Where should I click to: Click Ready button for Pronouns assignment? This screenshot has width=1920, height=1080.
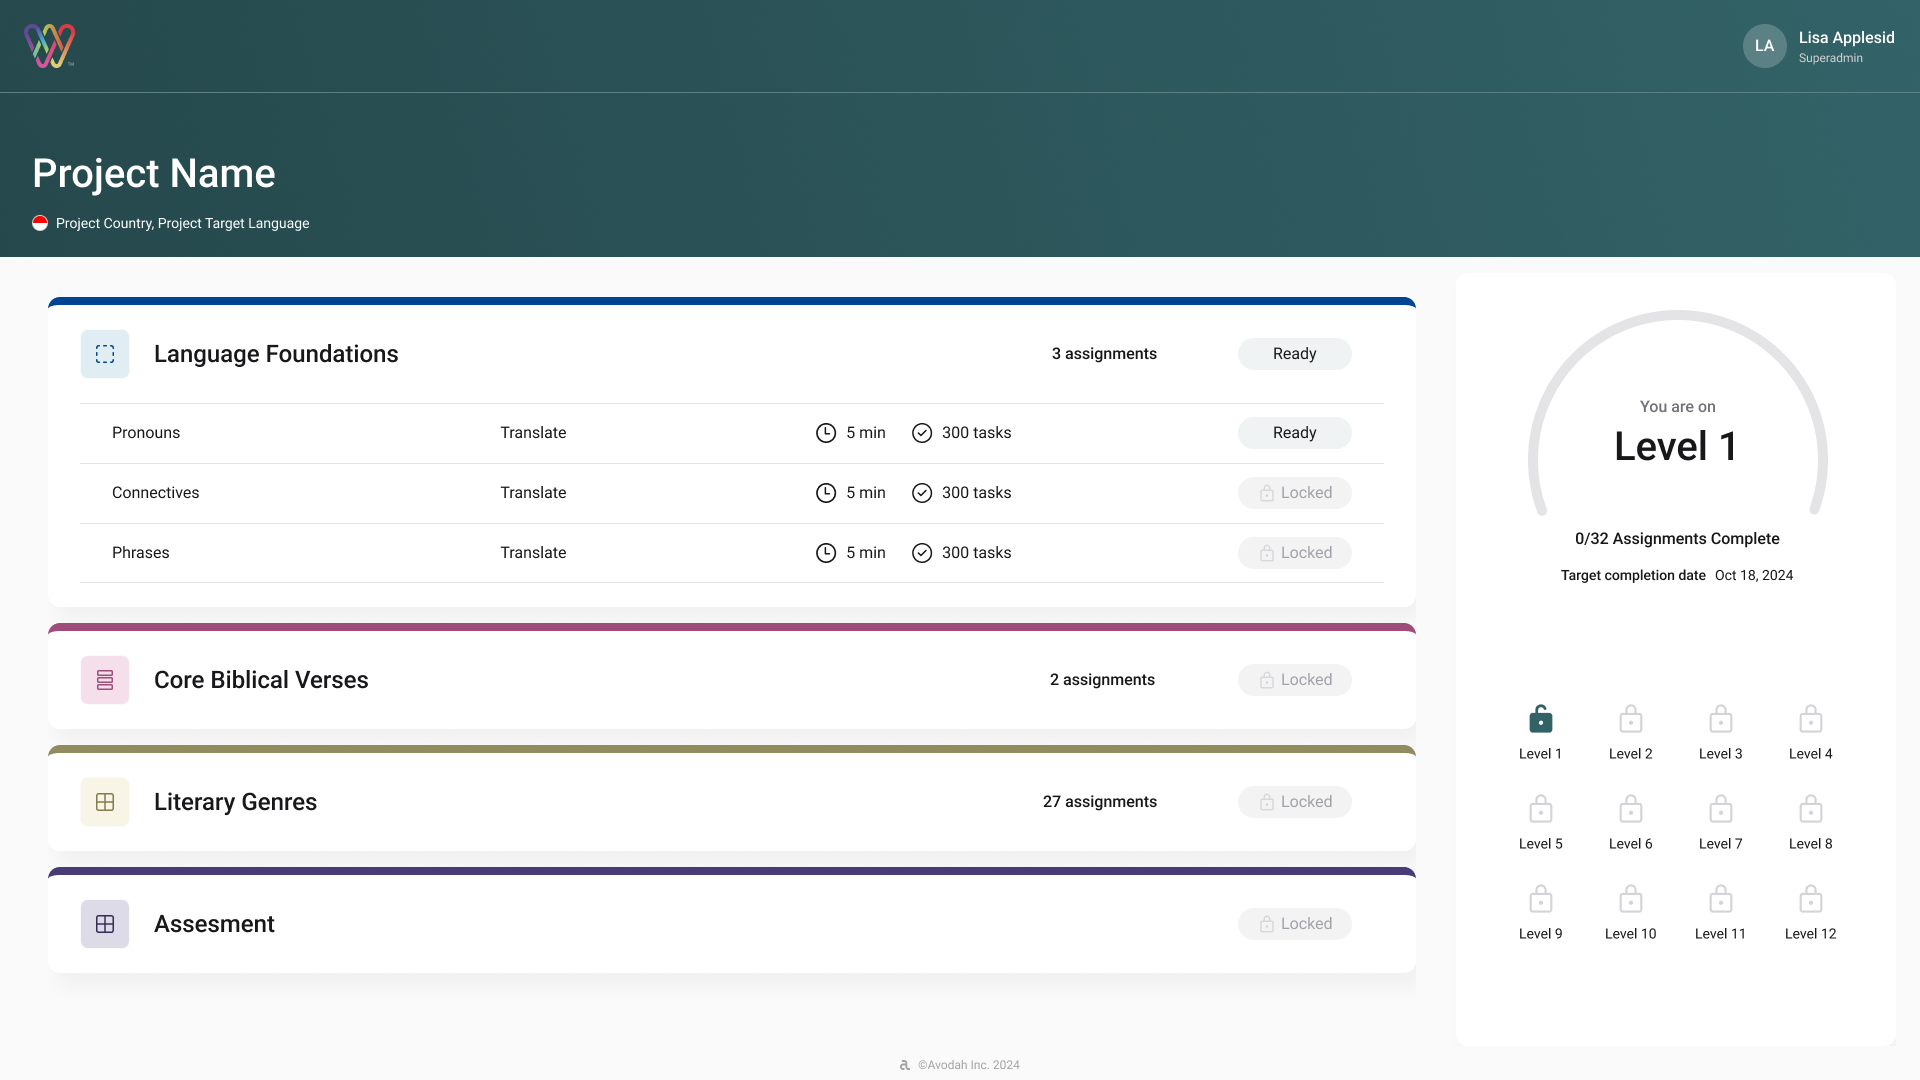tap(1294, 433)
